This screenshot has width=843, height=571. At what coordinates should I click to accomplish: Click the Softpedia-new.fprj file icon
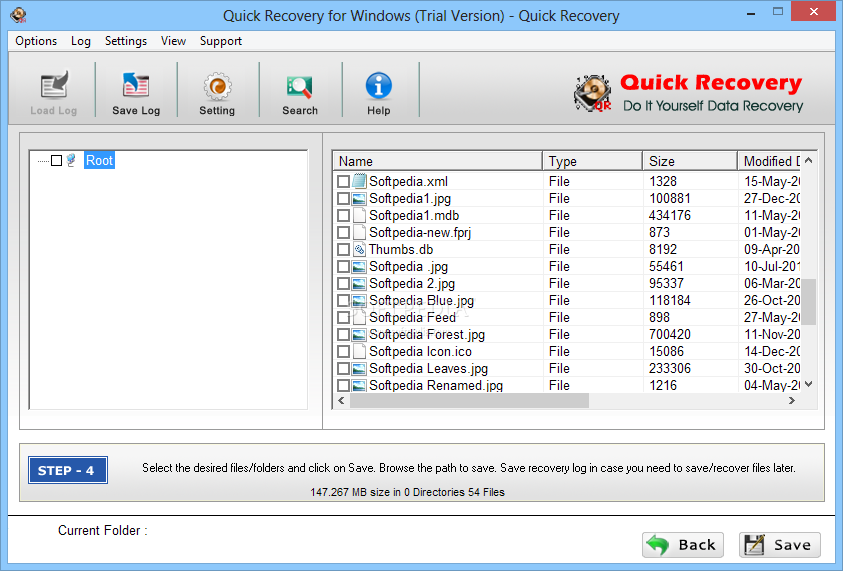tap(359, 233)
